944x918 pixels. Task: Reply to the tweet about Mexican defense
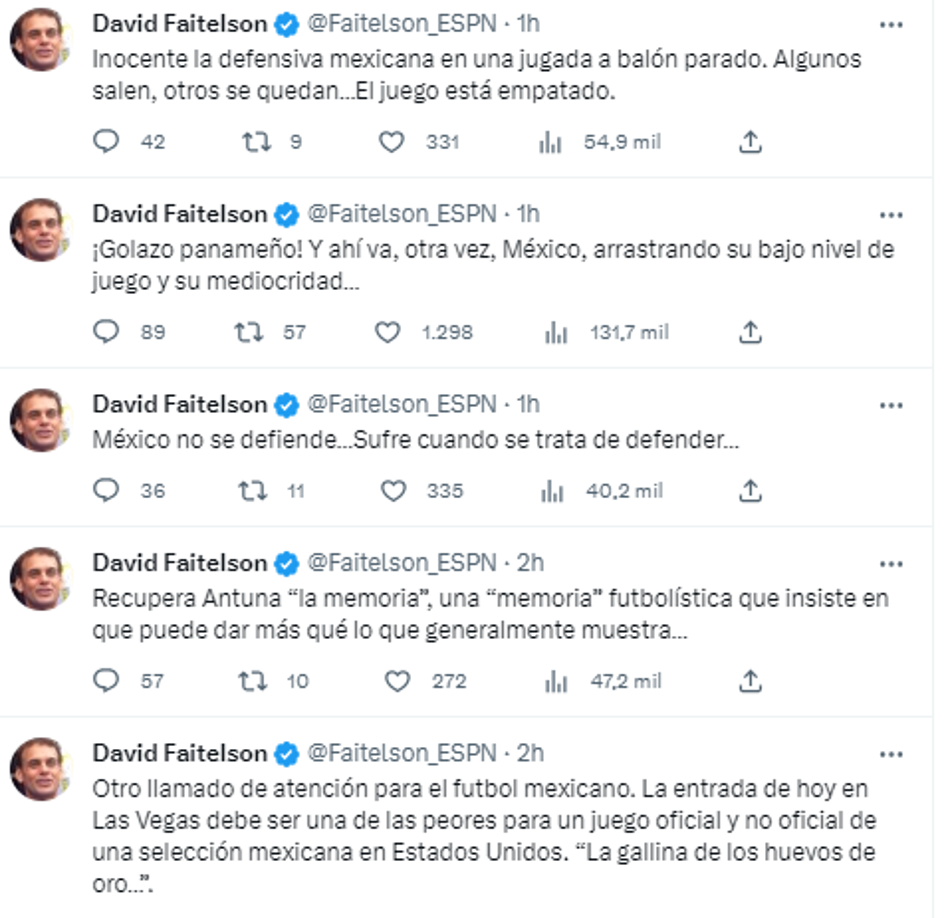pos(105,143)
